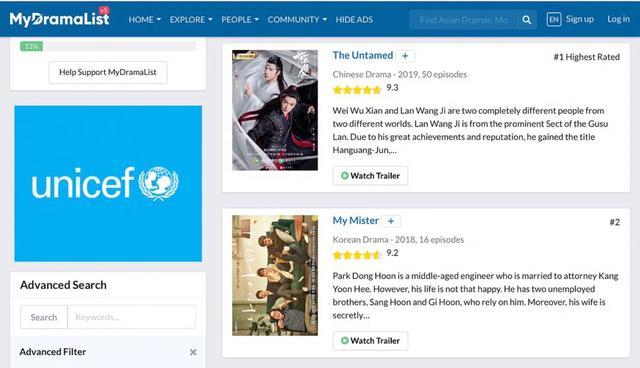The width and height of the screenshot is (640, 368).
Task: Open The Untamed poster thumbnail
Action: pyautogui.click(x=275, y=110)
